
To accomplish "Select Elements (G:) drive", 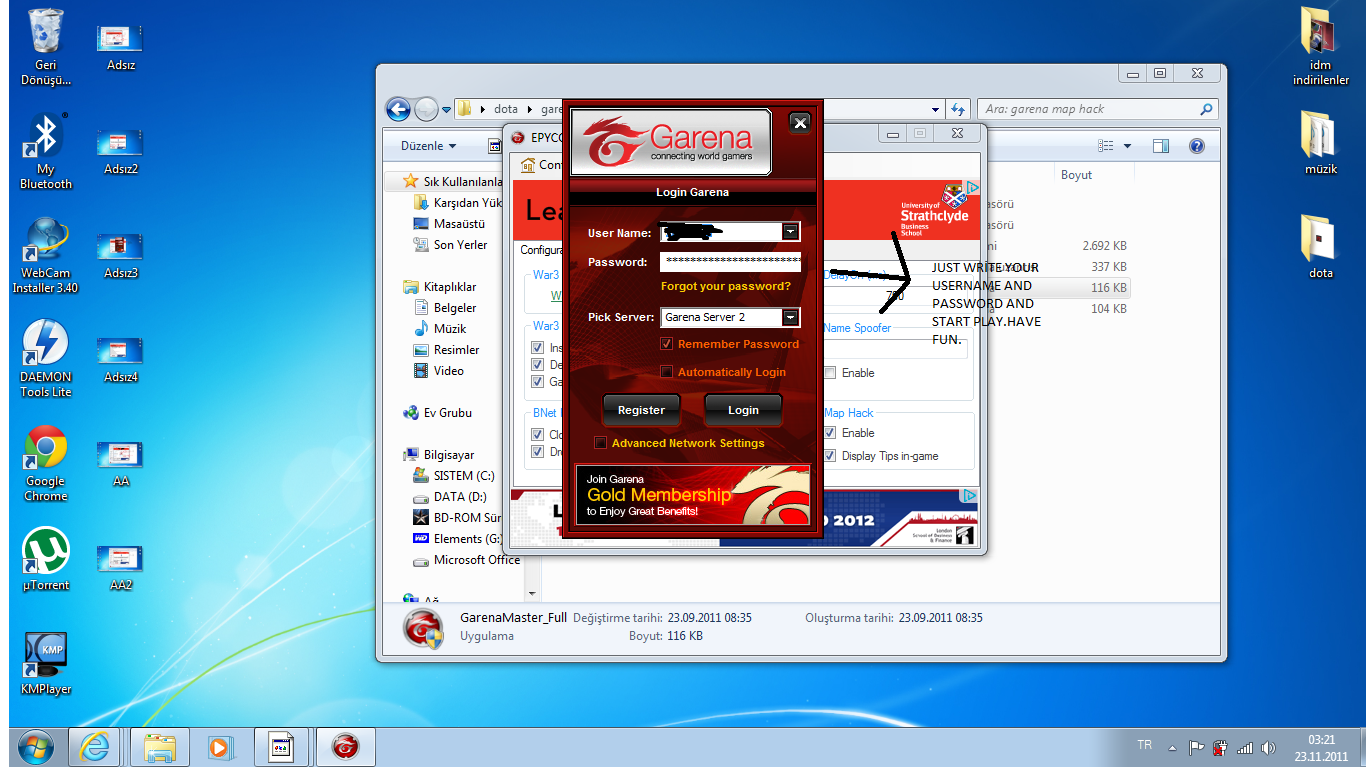I will (x=457, y=539).
